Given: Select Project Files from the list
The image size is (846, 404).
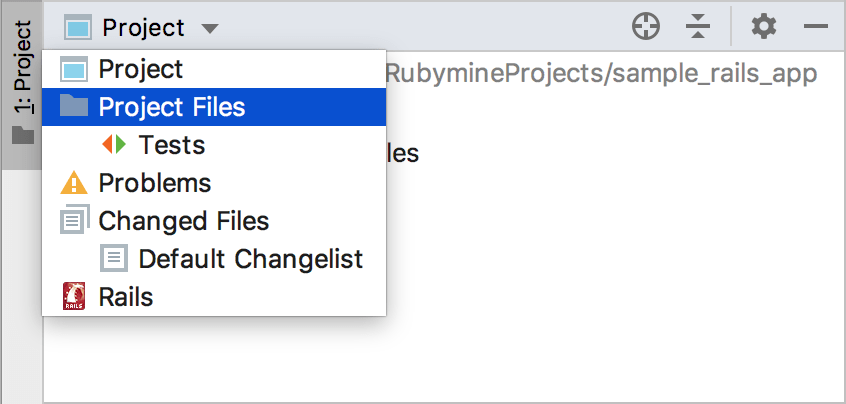Looking at the screenshot, I should [214, 107].
